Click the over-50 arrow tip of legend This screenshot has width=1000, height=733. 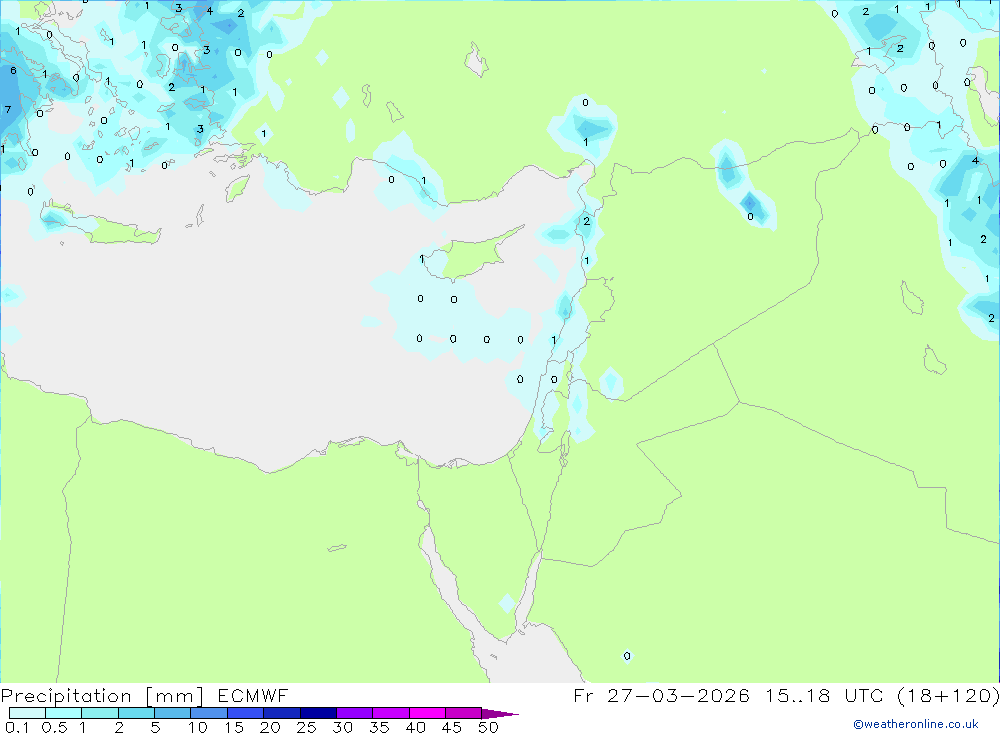pos(500,714)
